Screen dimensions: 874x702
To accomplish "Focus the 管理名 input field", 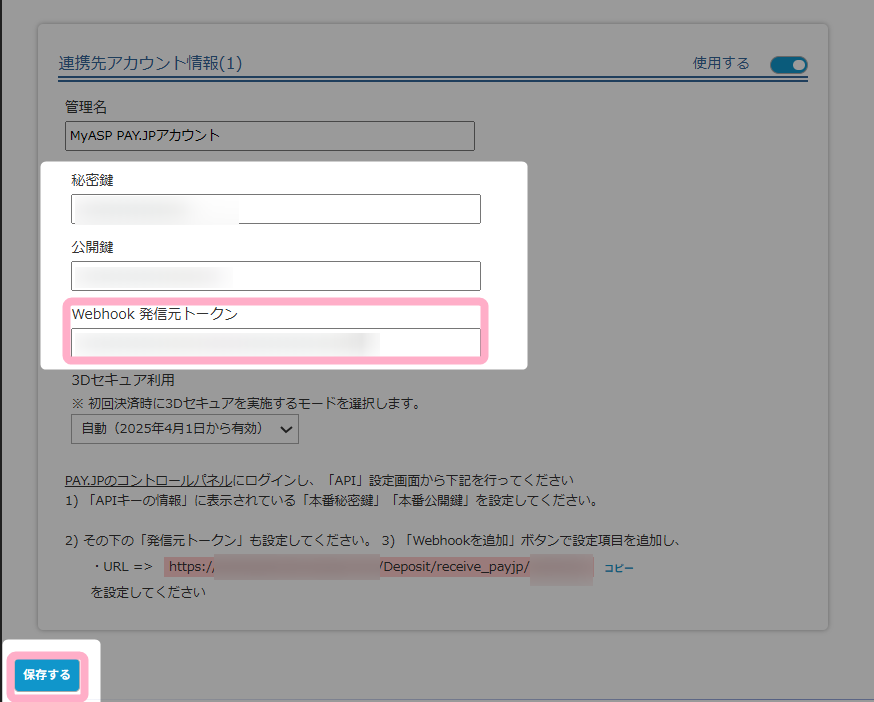I will coord(269,136).
